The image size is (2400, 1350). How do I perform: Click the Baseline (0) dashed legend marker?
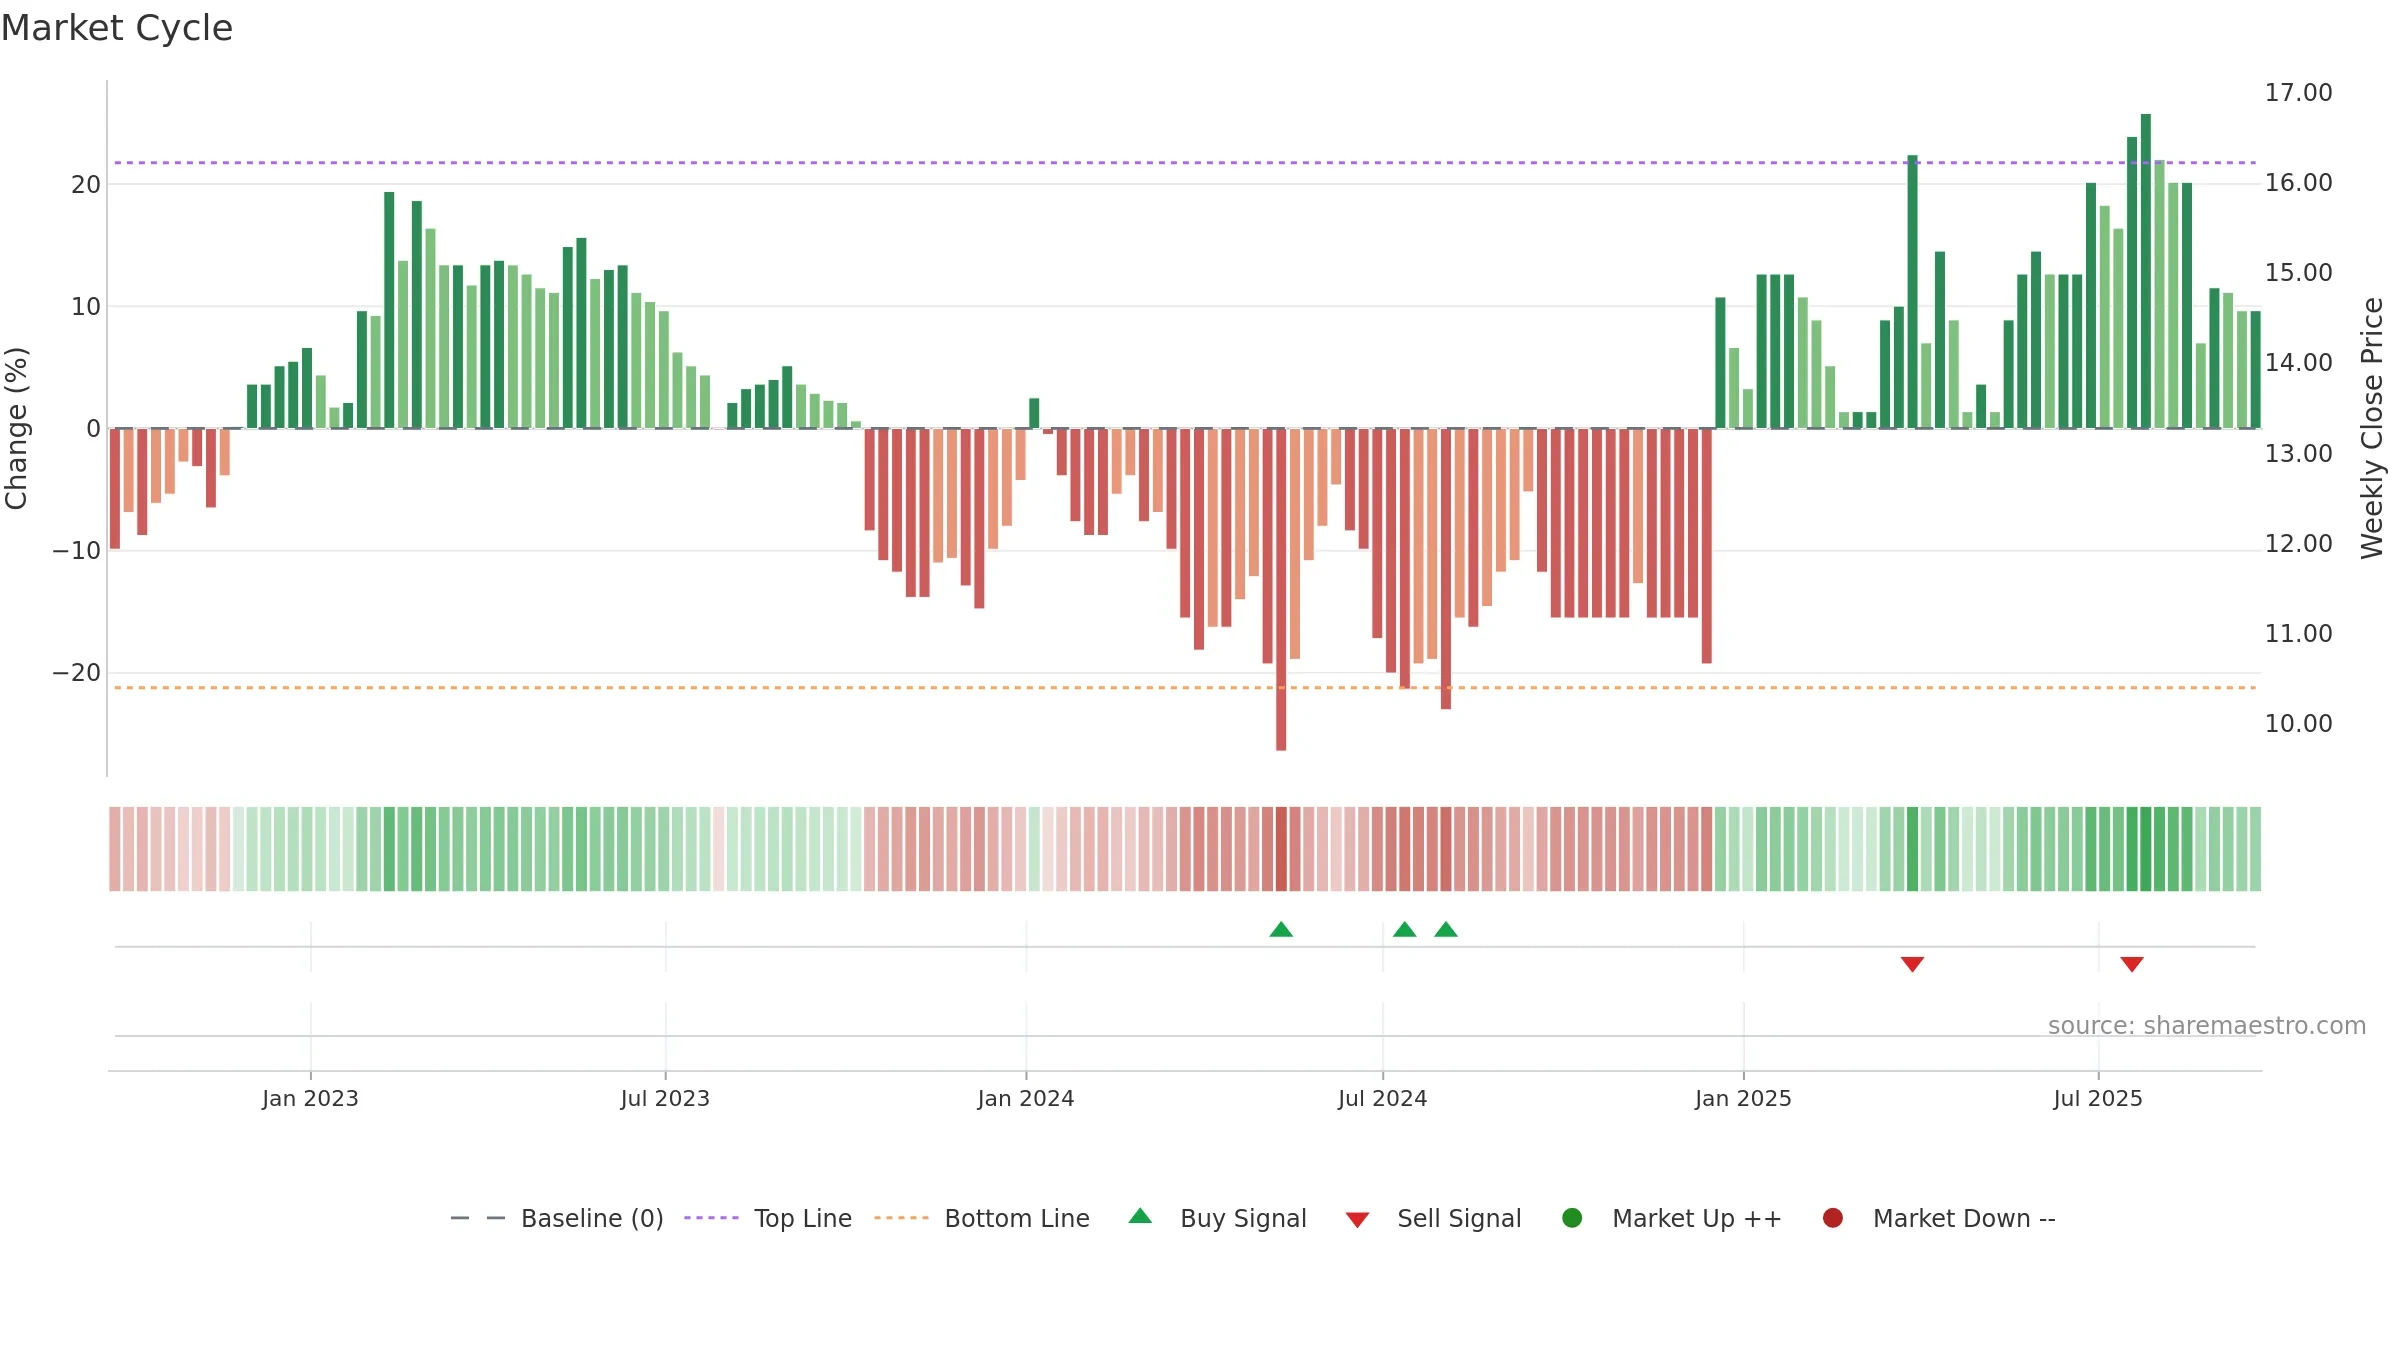coord(478,1218)
